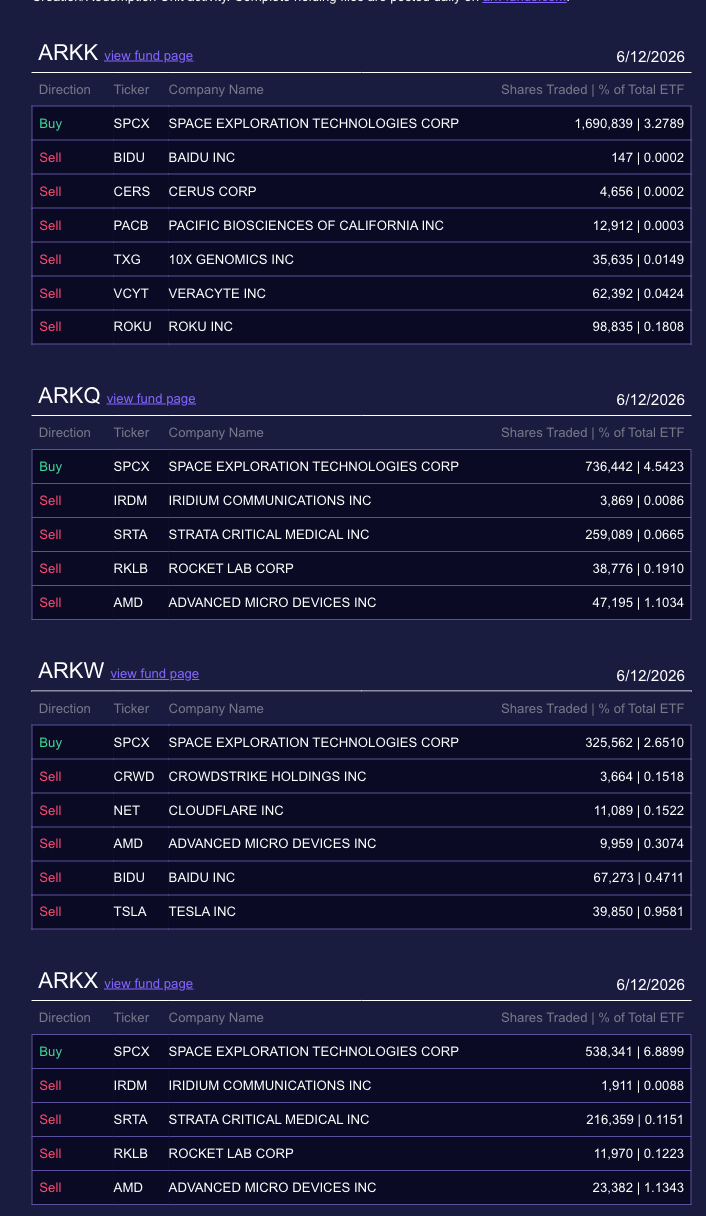Select the BIDU row in ARKK table
The image size is (706, 1216).
(361, 158)
